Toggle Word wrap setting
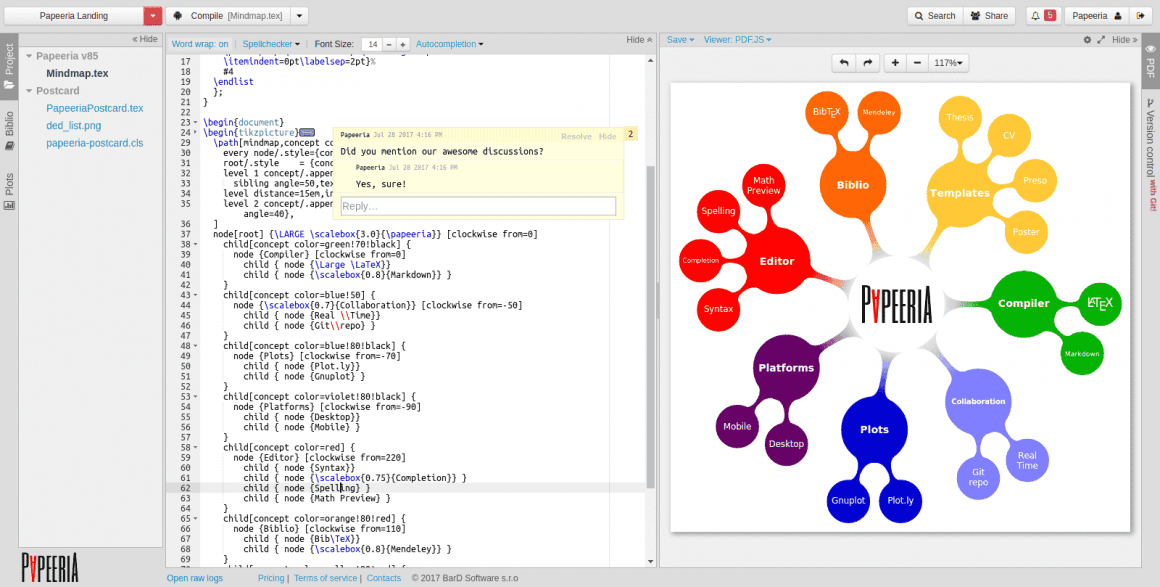 point(200,44)
